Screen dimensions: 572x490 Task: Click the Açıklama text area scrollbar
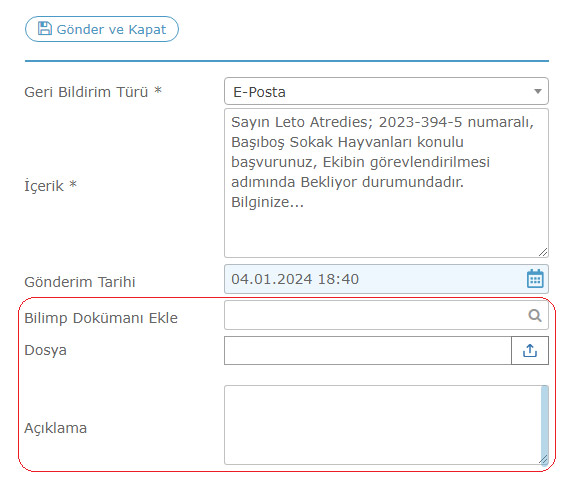pyautogui.click(x=545, y=423)
